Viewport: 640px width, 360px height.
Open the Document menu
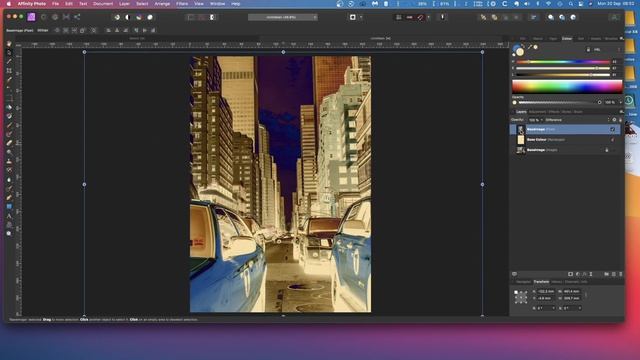pyautogui.click(x=103, y=4)
